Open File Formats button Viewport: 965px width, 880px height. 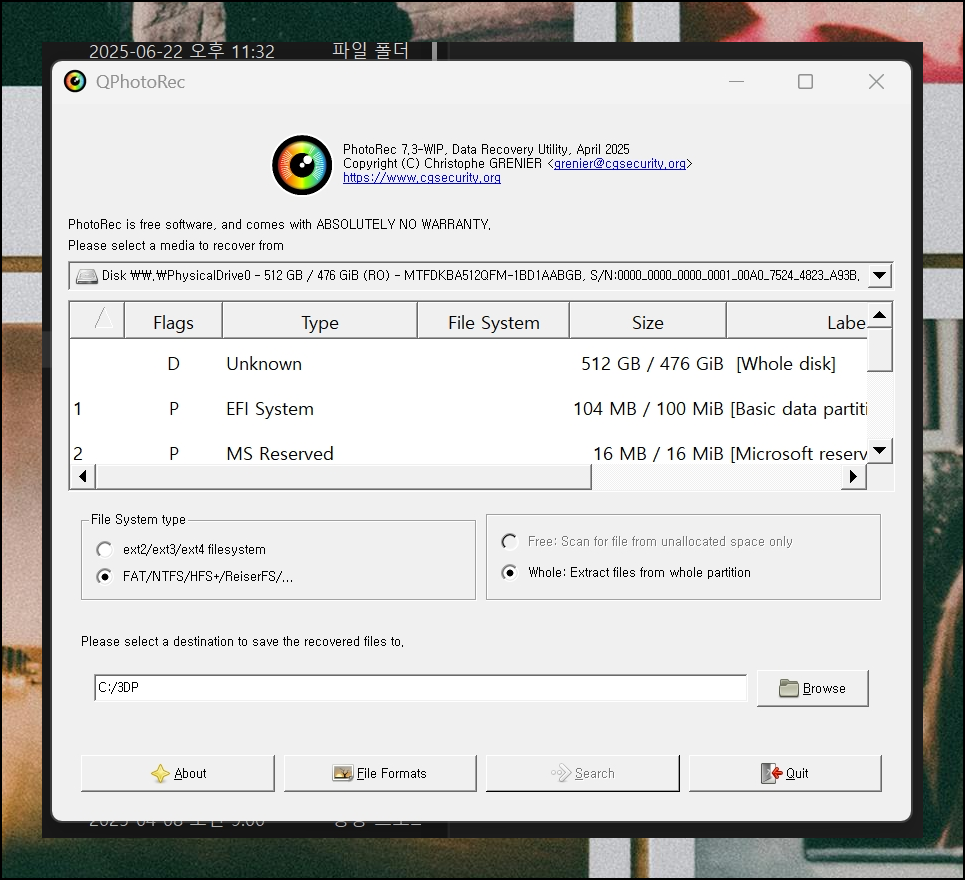tap(380, 774)
